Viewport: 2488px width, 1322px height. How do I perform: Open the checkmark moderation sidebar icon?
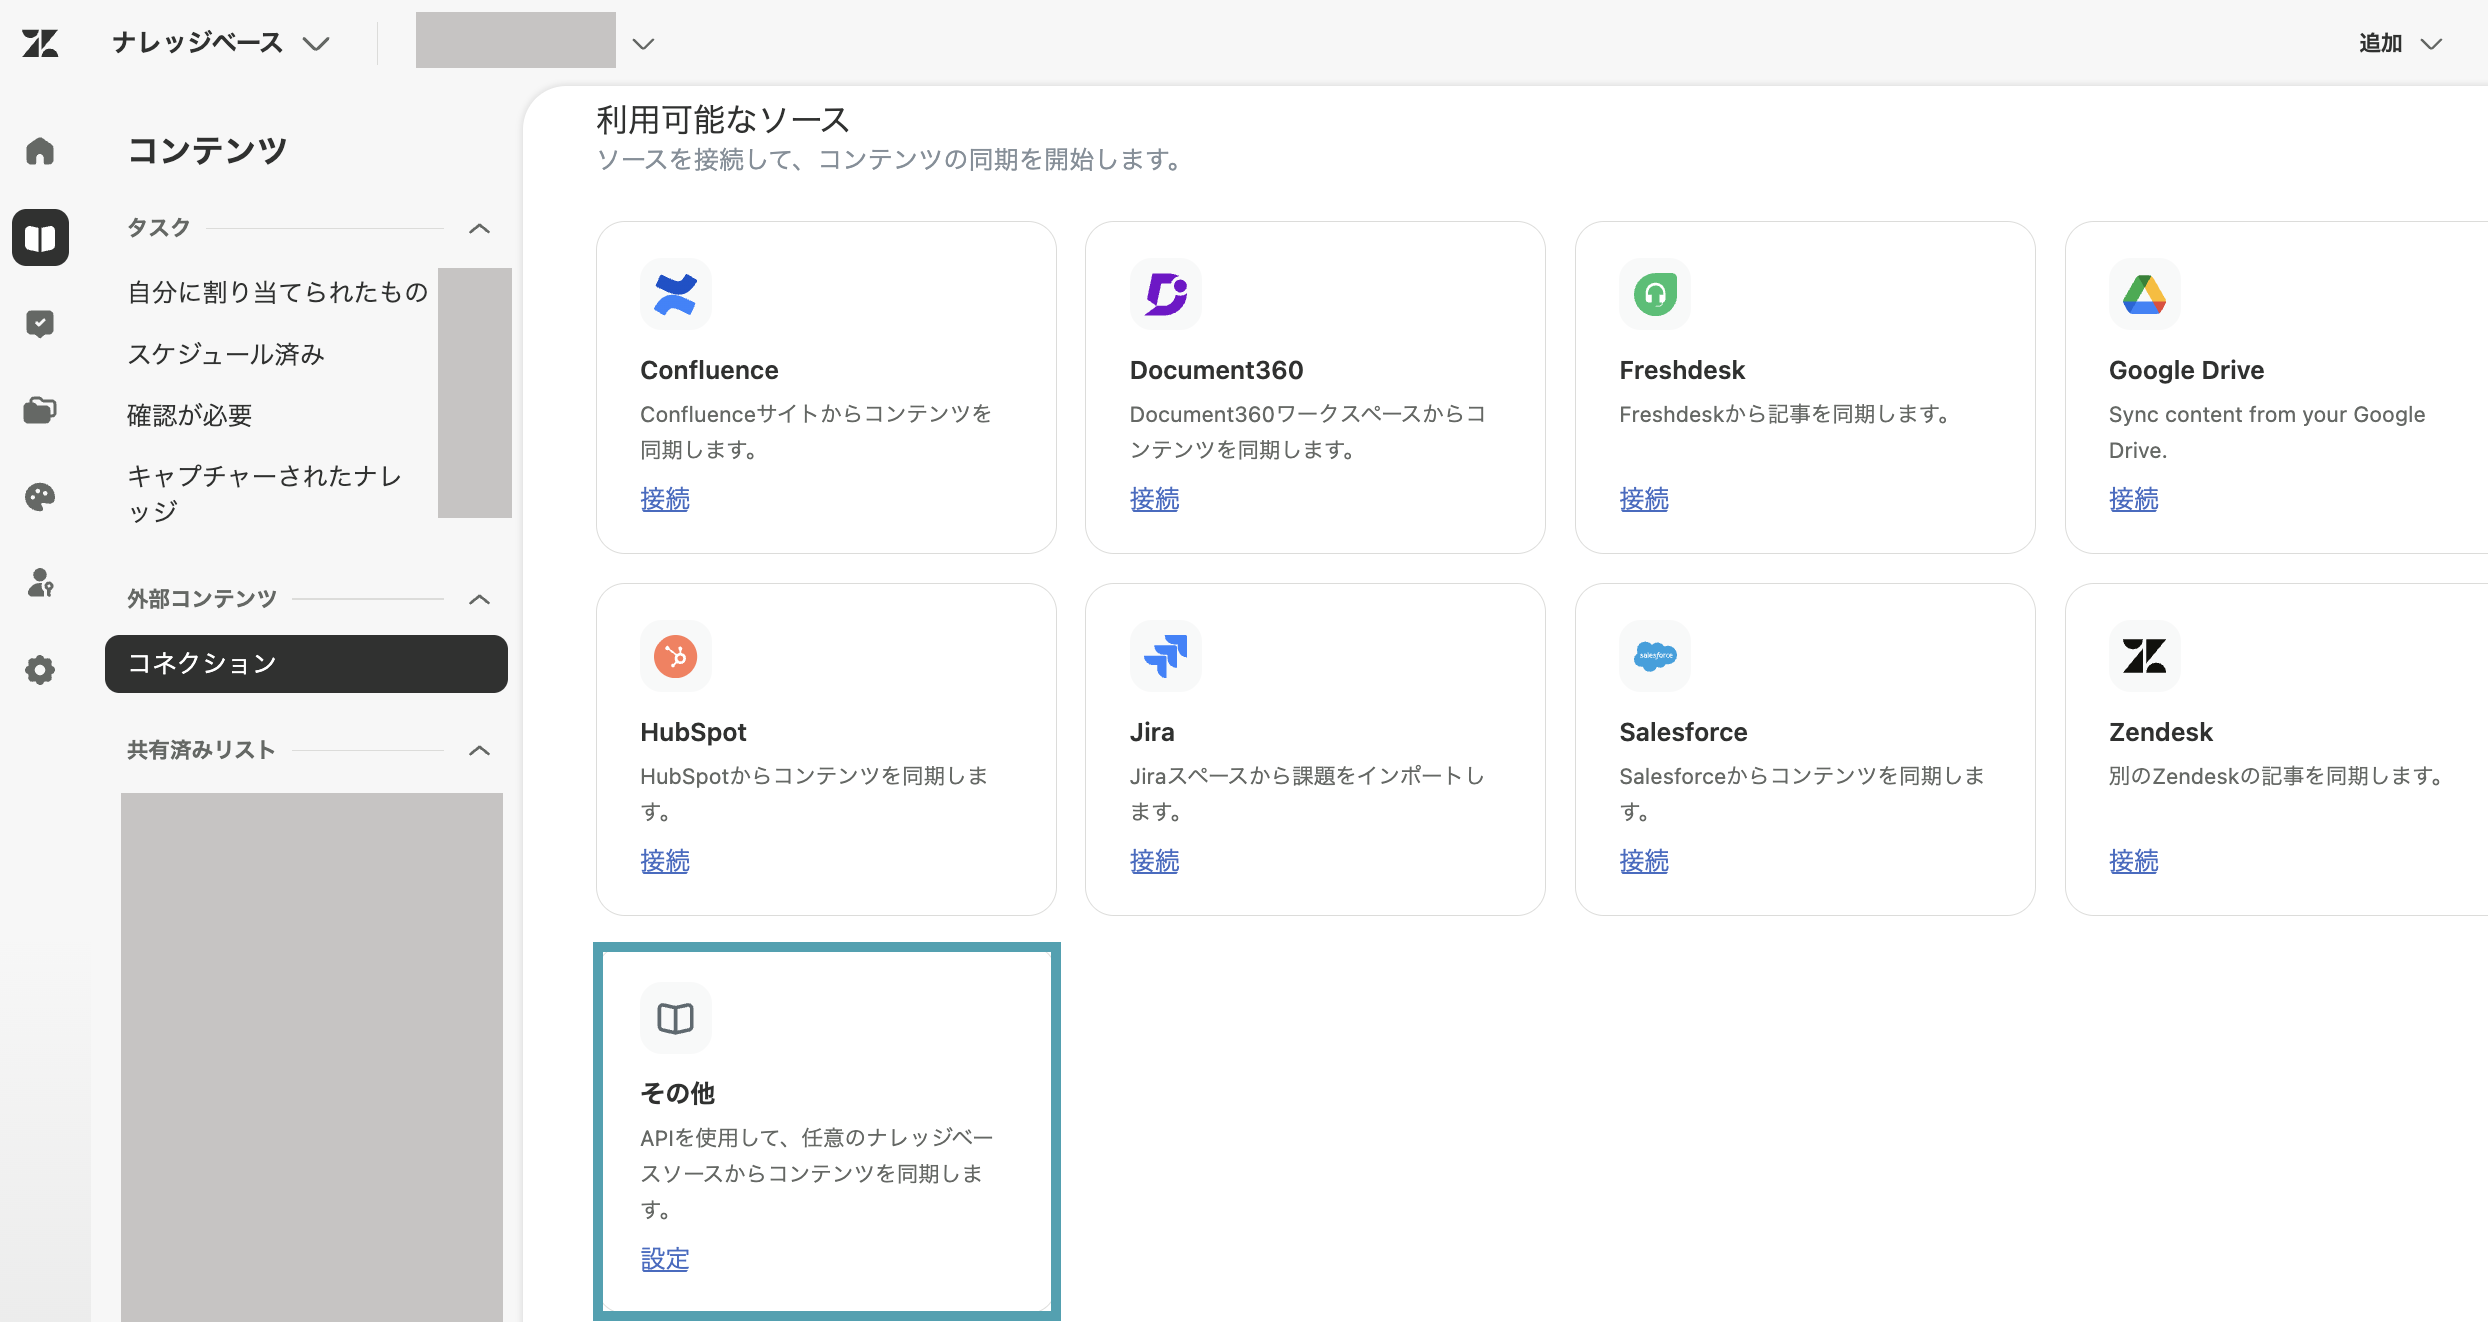40,324
